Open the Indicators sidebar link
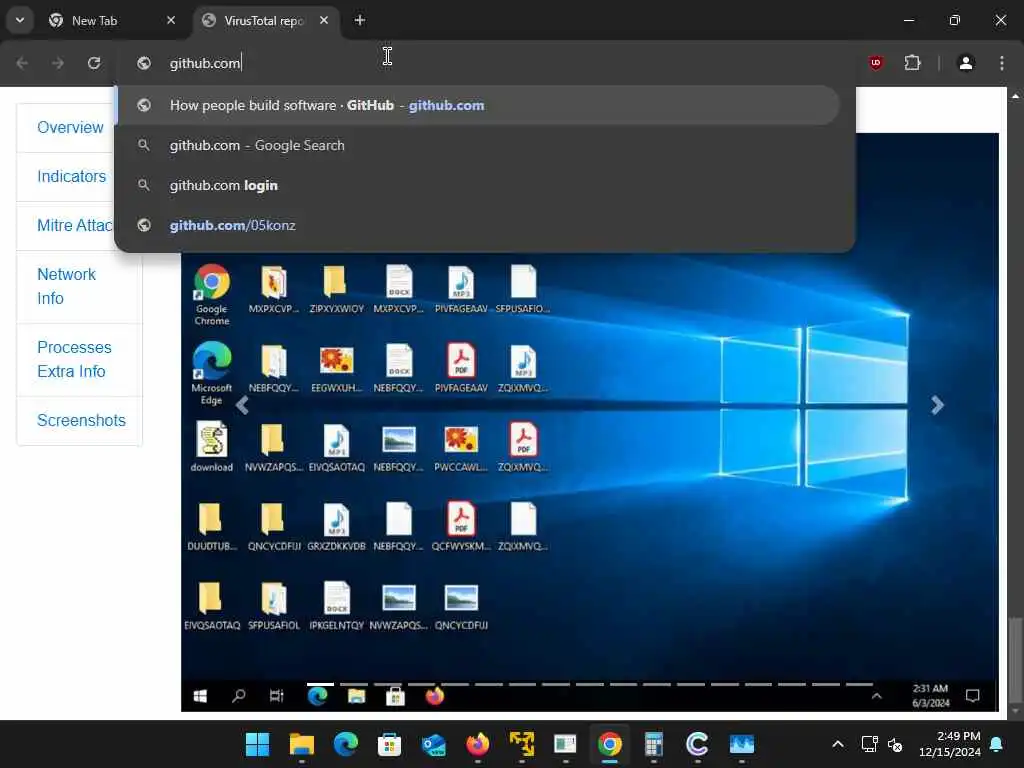The image size is (1024, 768). [71, 176]
